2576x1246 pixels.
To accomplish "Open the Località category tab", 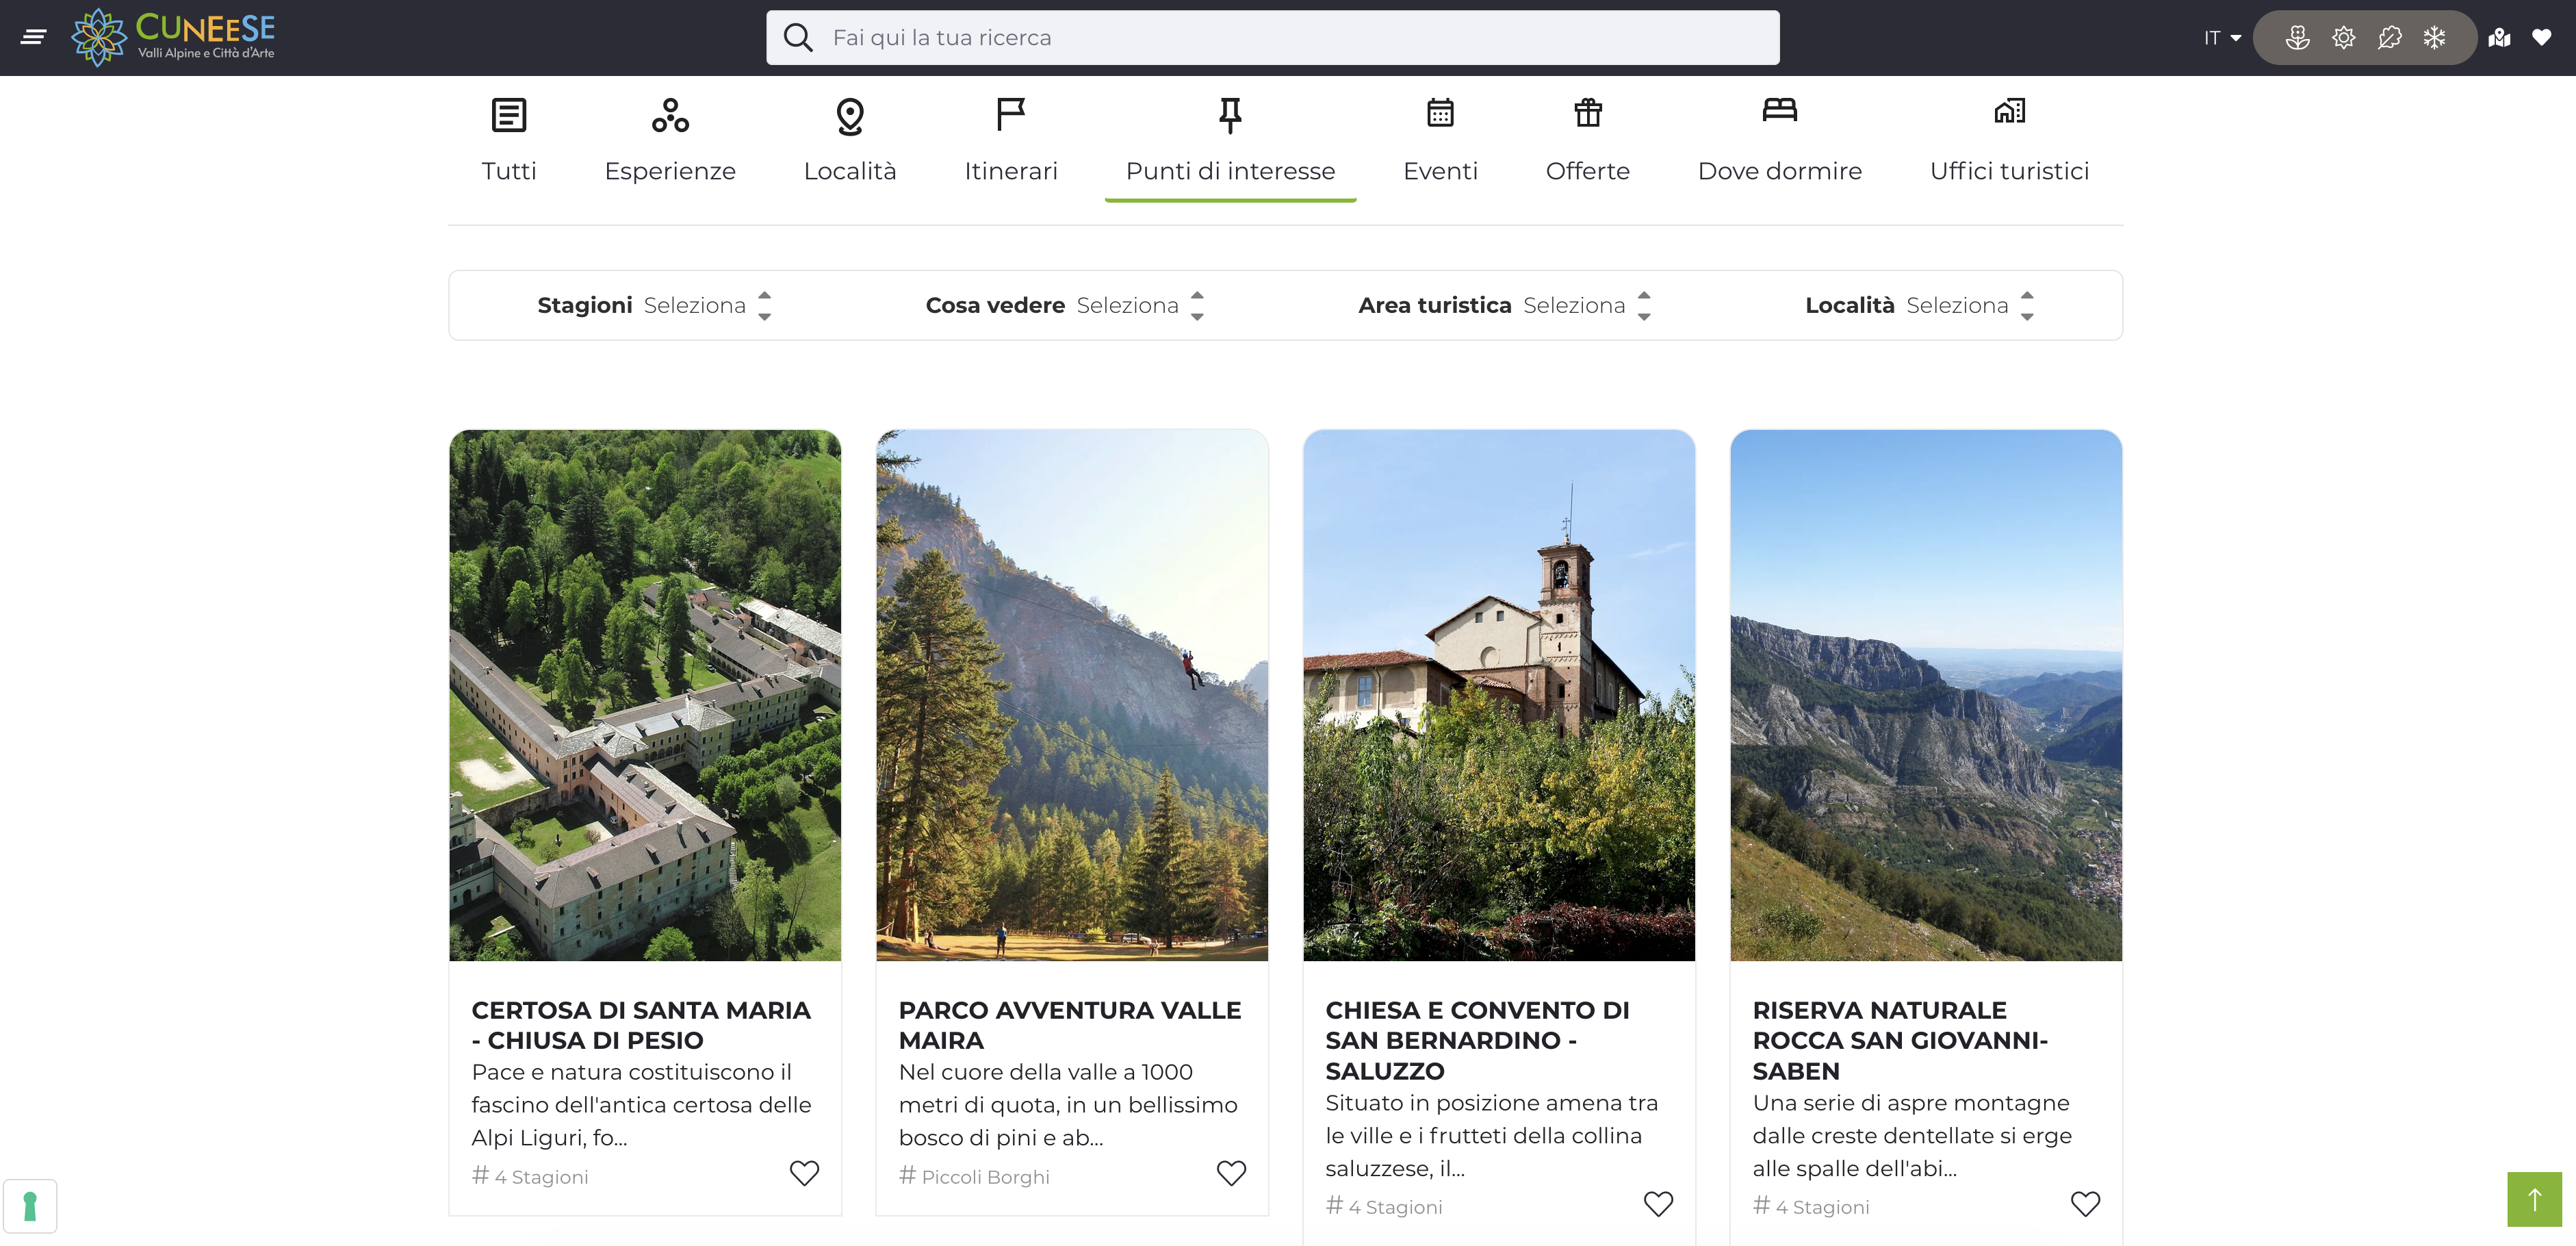I will pyautogui.click(x=850, y=142).
